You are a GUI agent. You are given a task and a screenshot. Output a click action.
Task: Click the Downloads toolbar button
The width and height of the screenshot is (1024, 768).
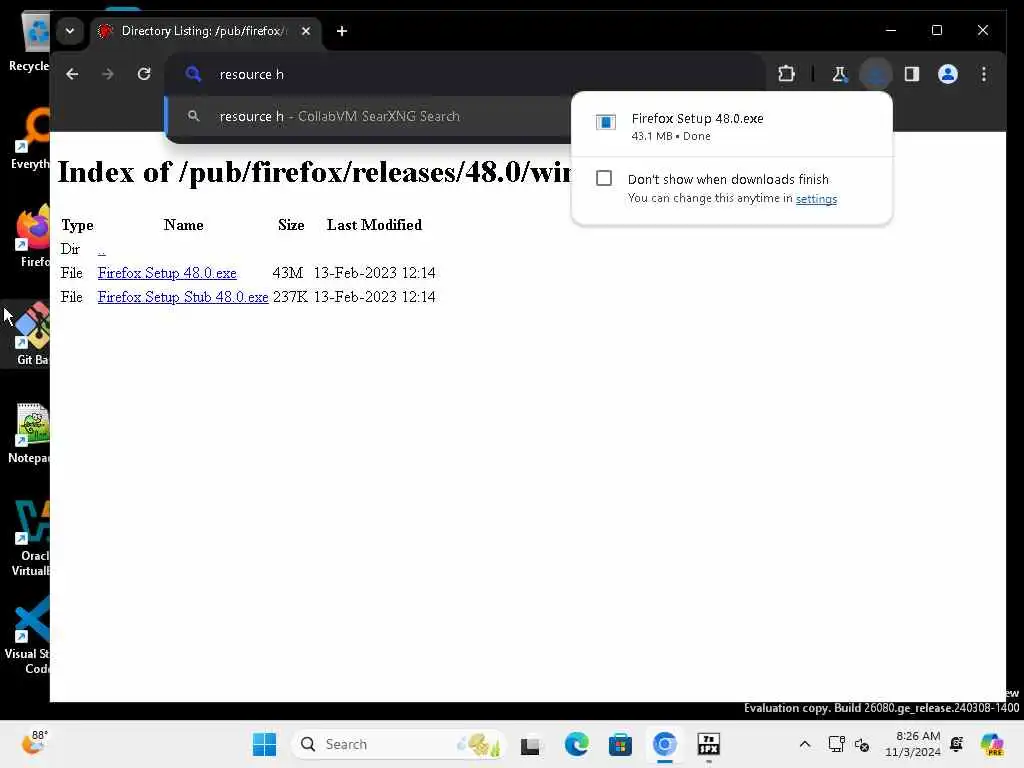click(x=876, y=74)
